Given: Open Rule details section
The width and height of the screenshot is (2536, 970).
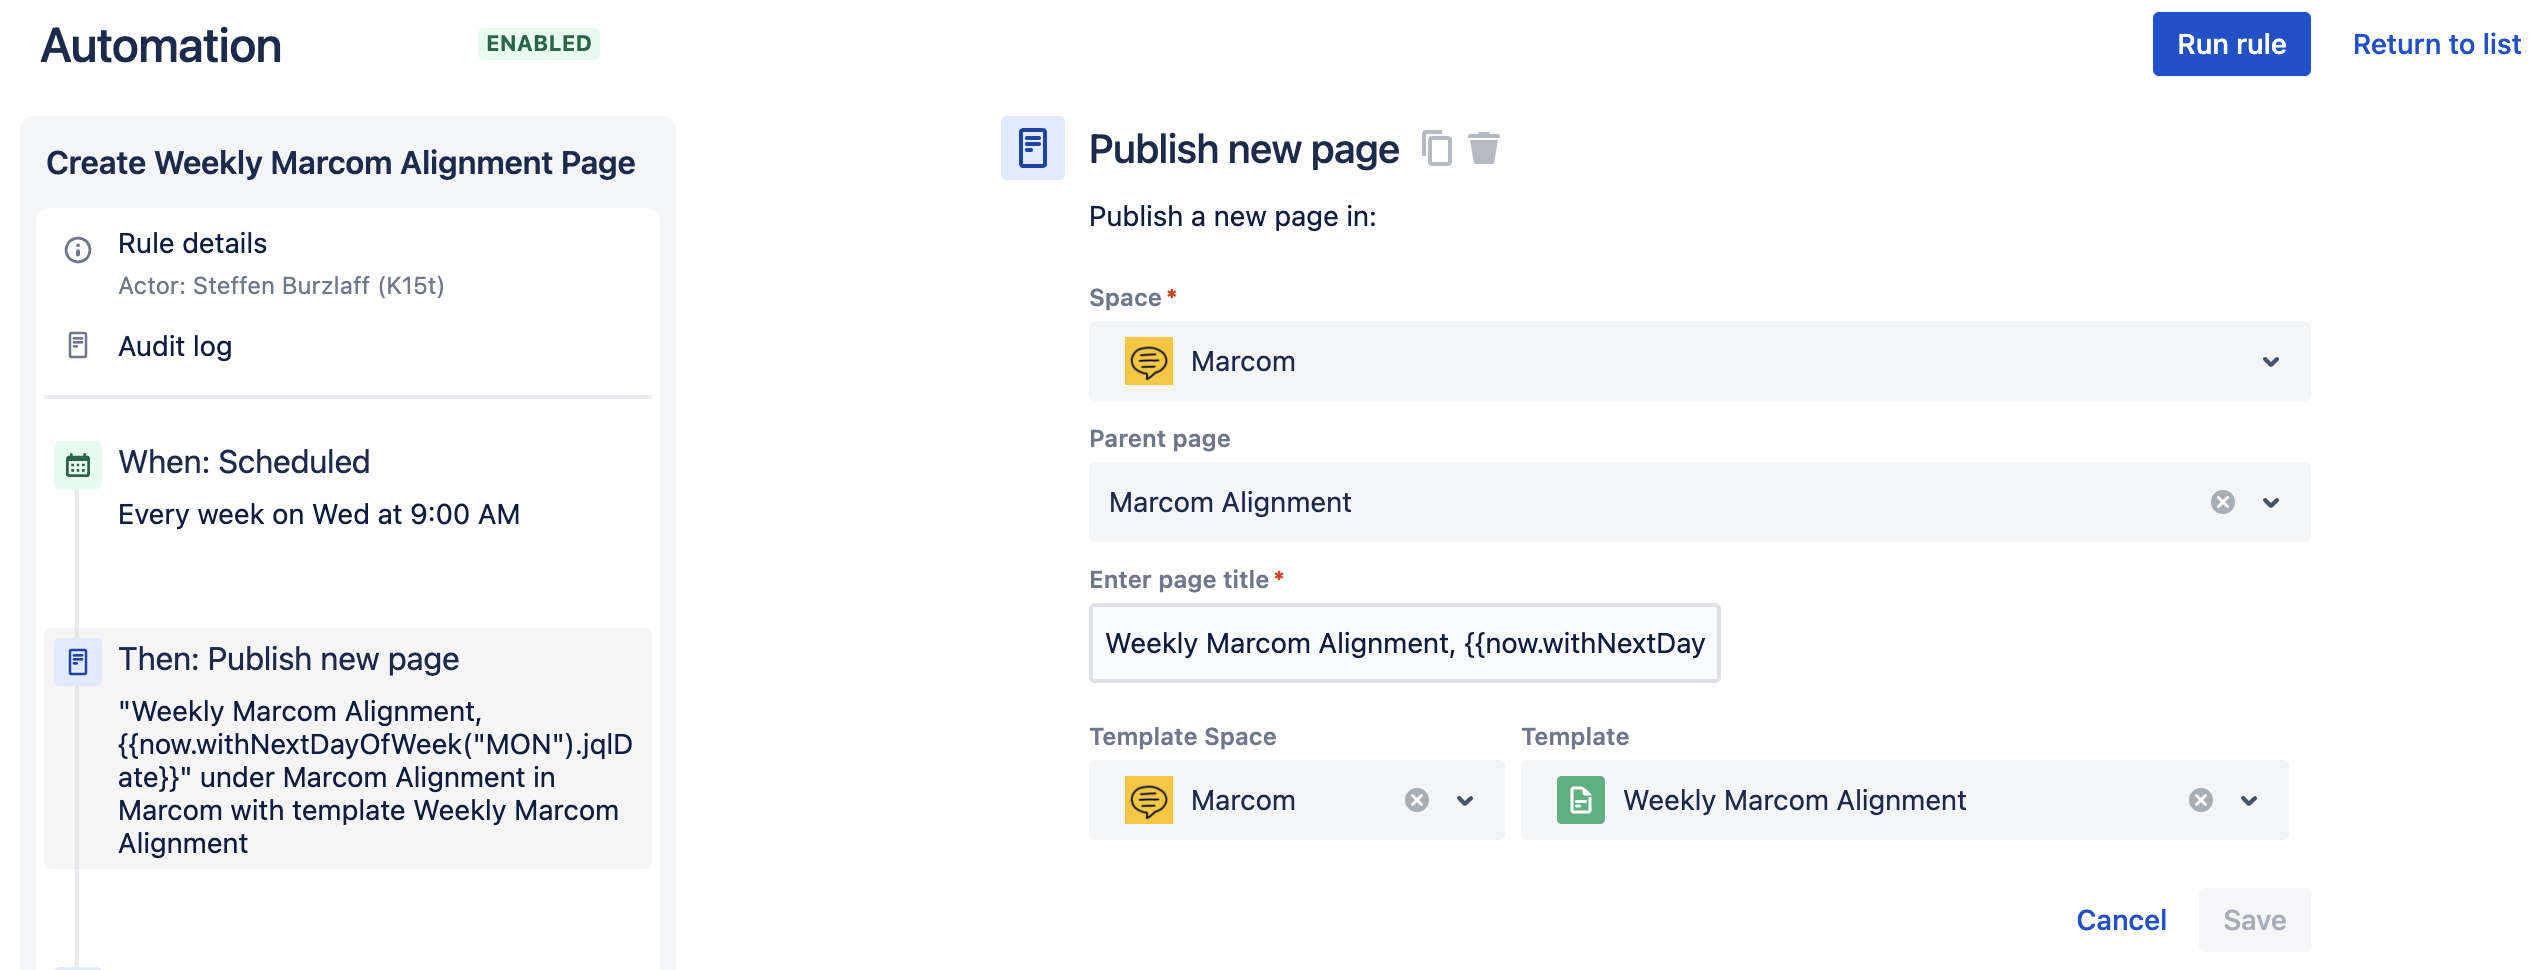Looking at the screenshot, I should (x=192, y=244).
